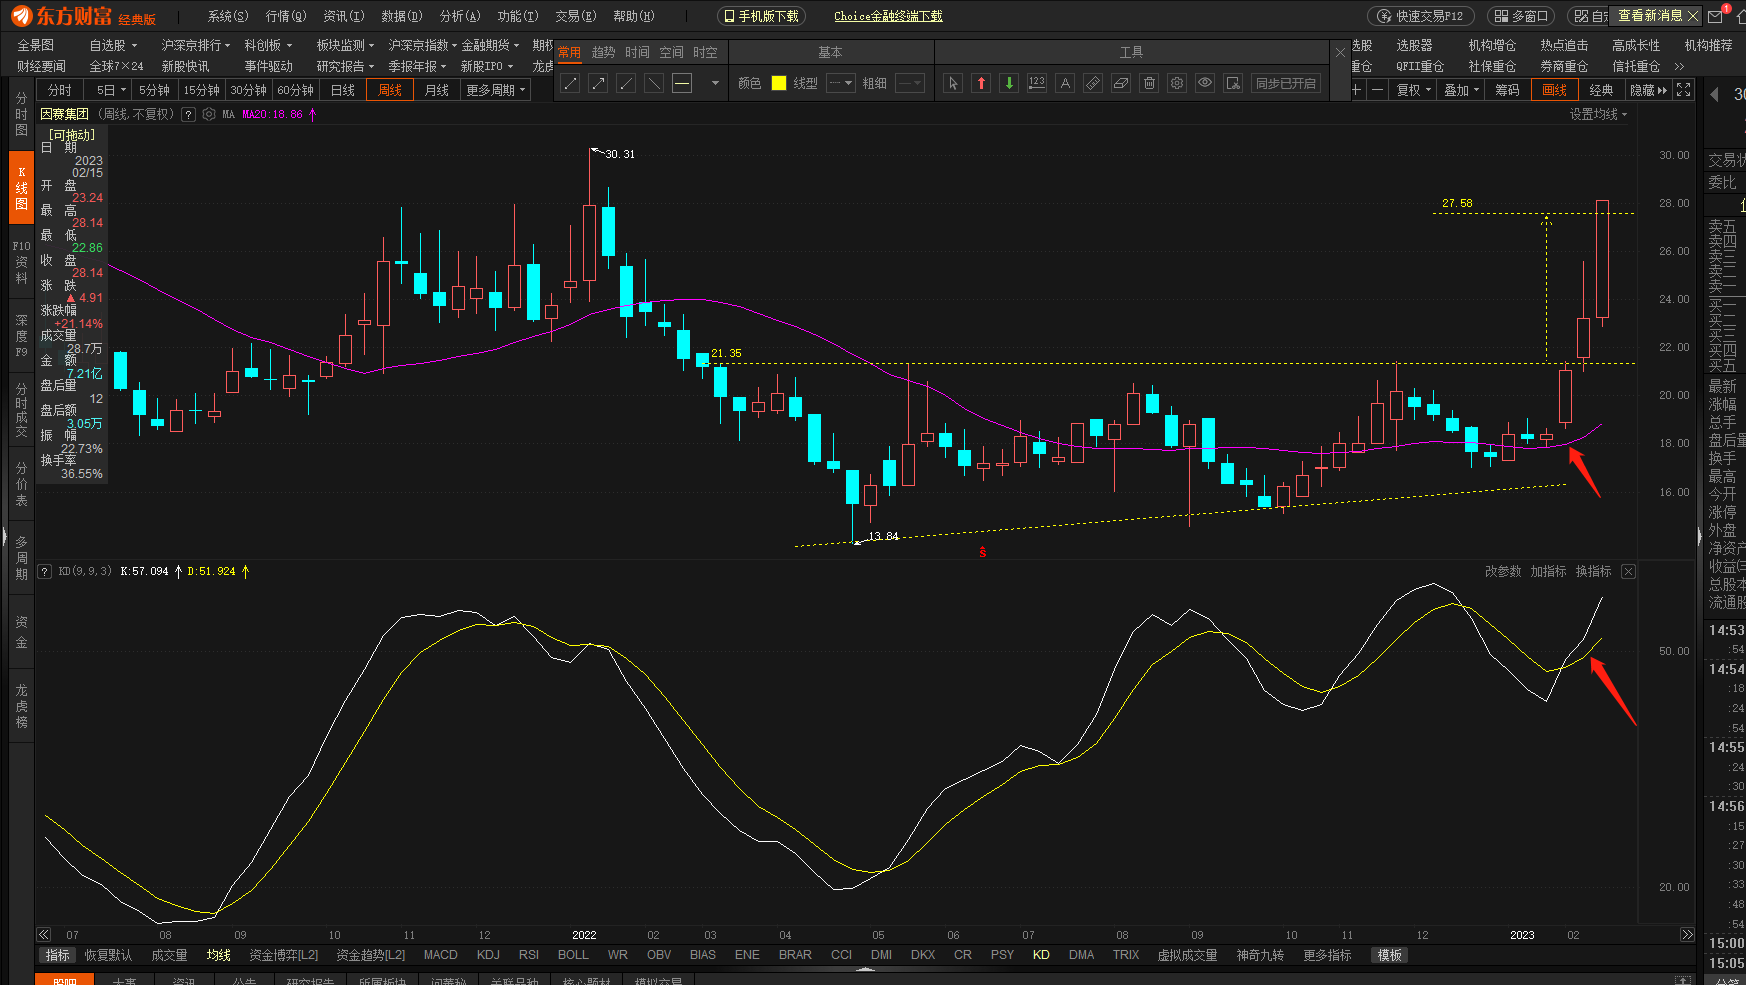Pick the yellow line color swatch

click(779, 84)
